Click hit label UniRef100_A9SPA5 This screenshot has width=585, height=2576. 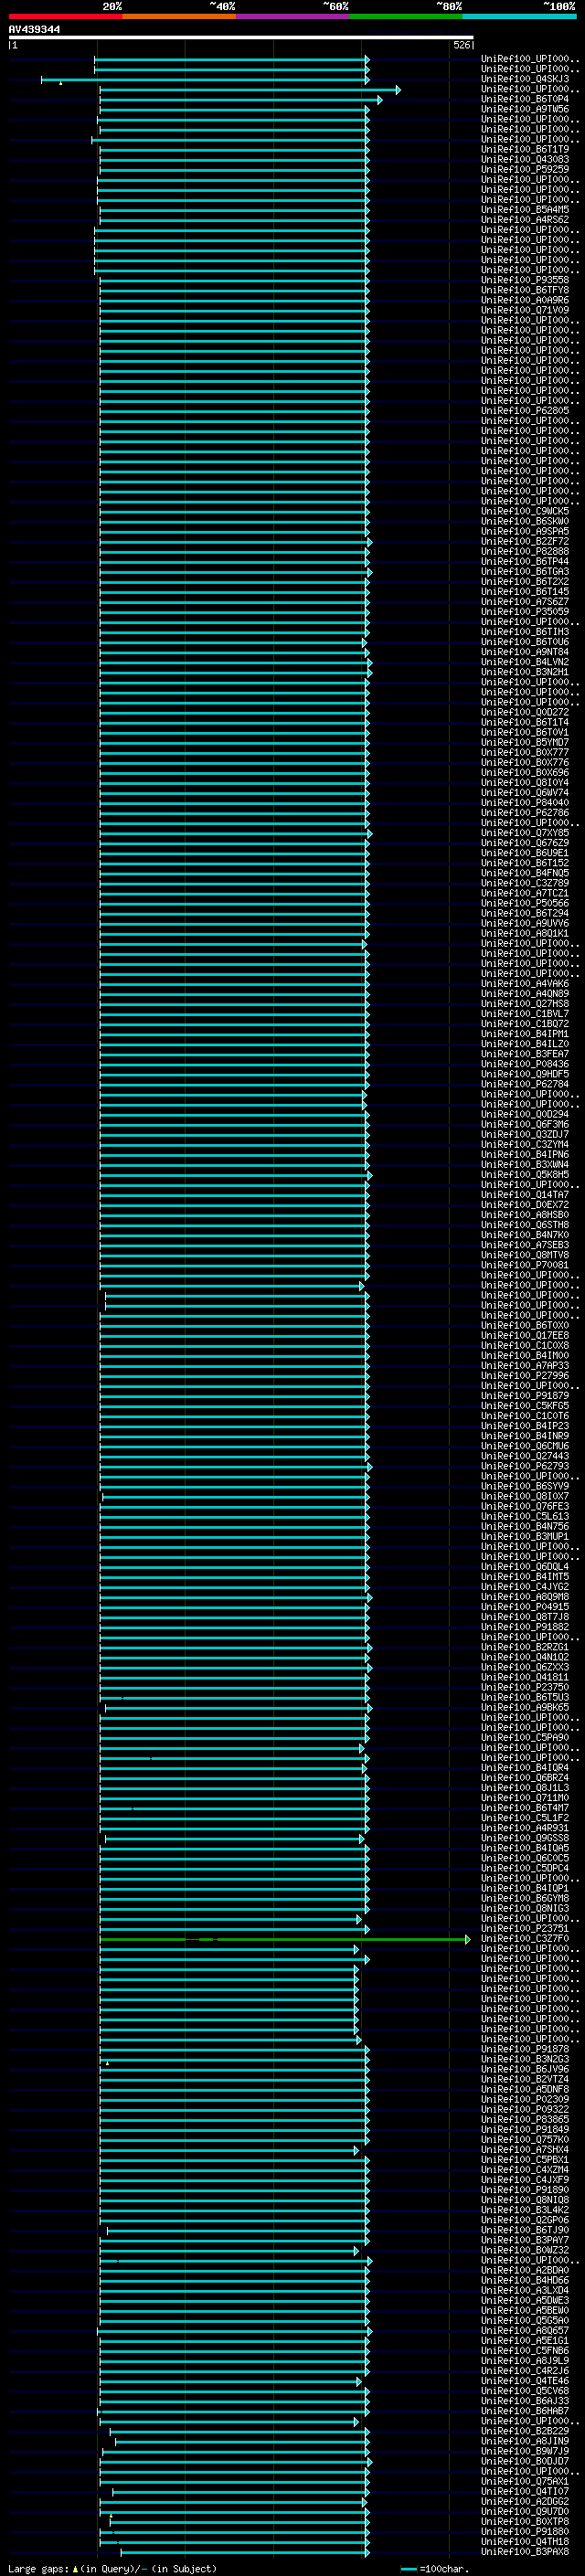525,531
